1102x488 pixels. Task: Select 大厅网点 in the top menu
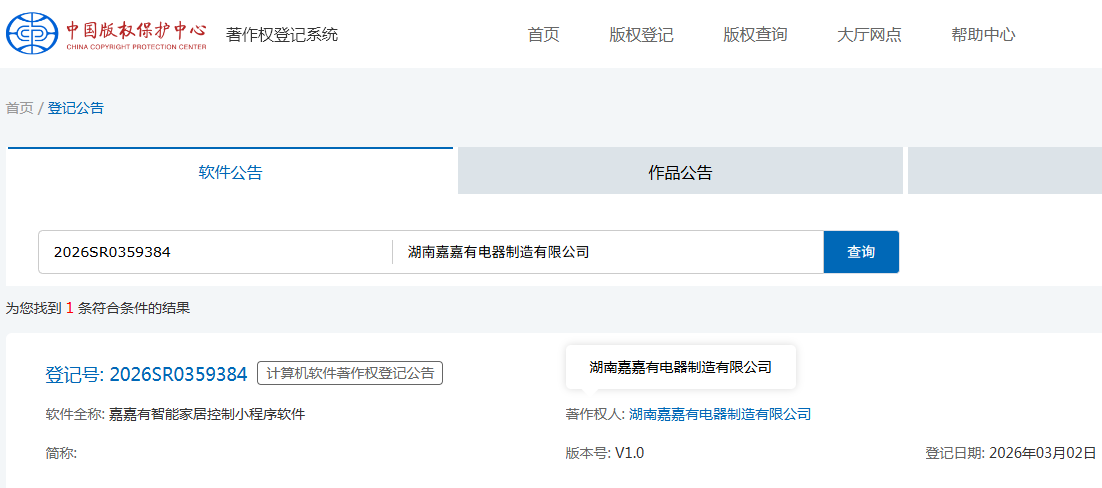pyautogui.click(x=869, y=35)
